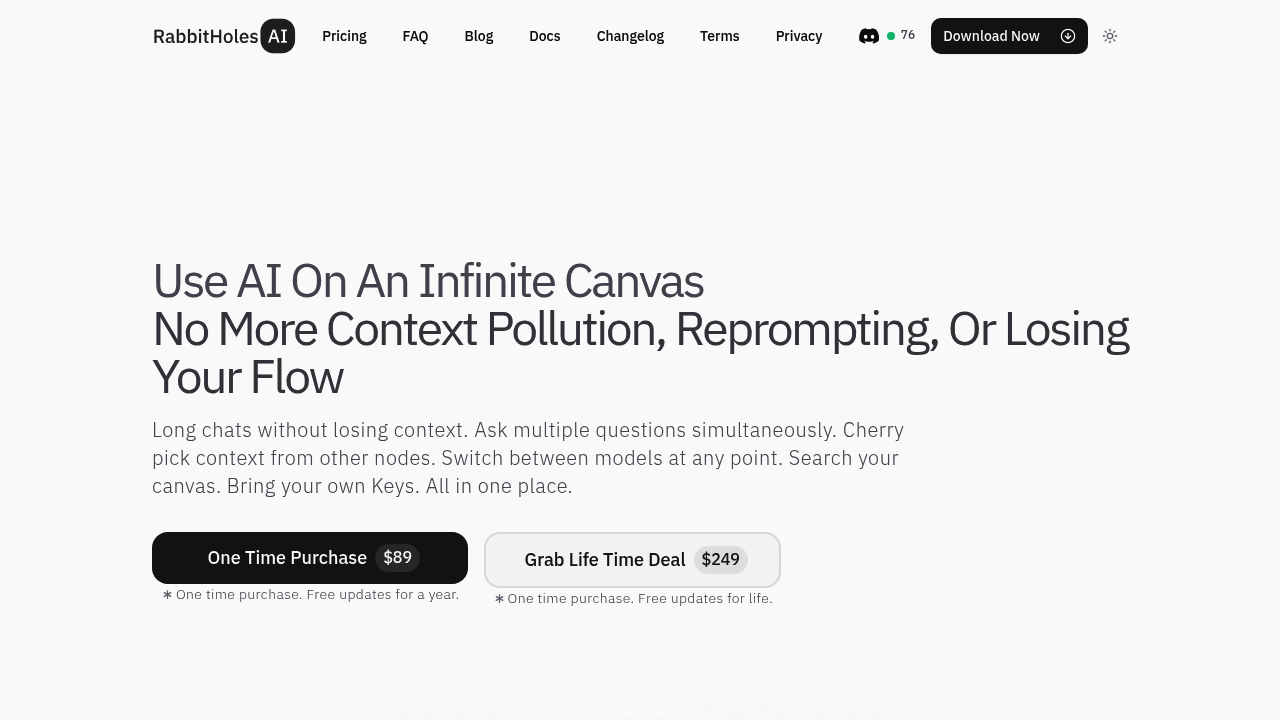
Task: Open the Discord community icon
Action: point(869,36)
